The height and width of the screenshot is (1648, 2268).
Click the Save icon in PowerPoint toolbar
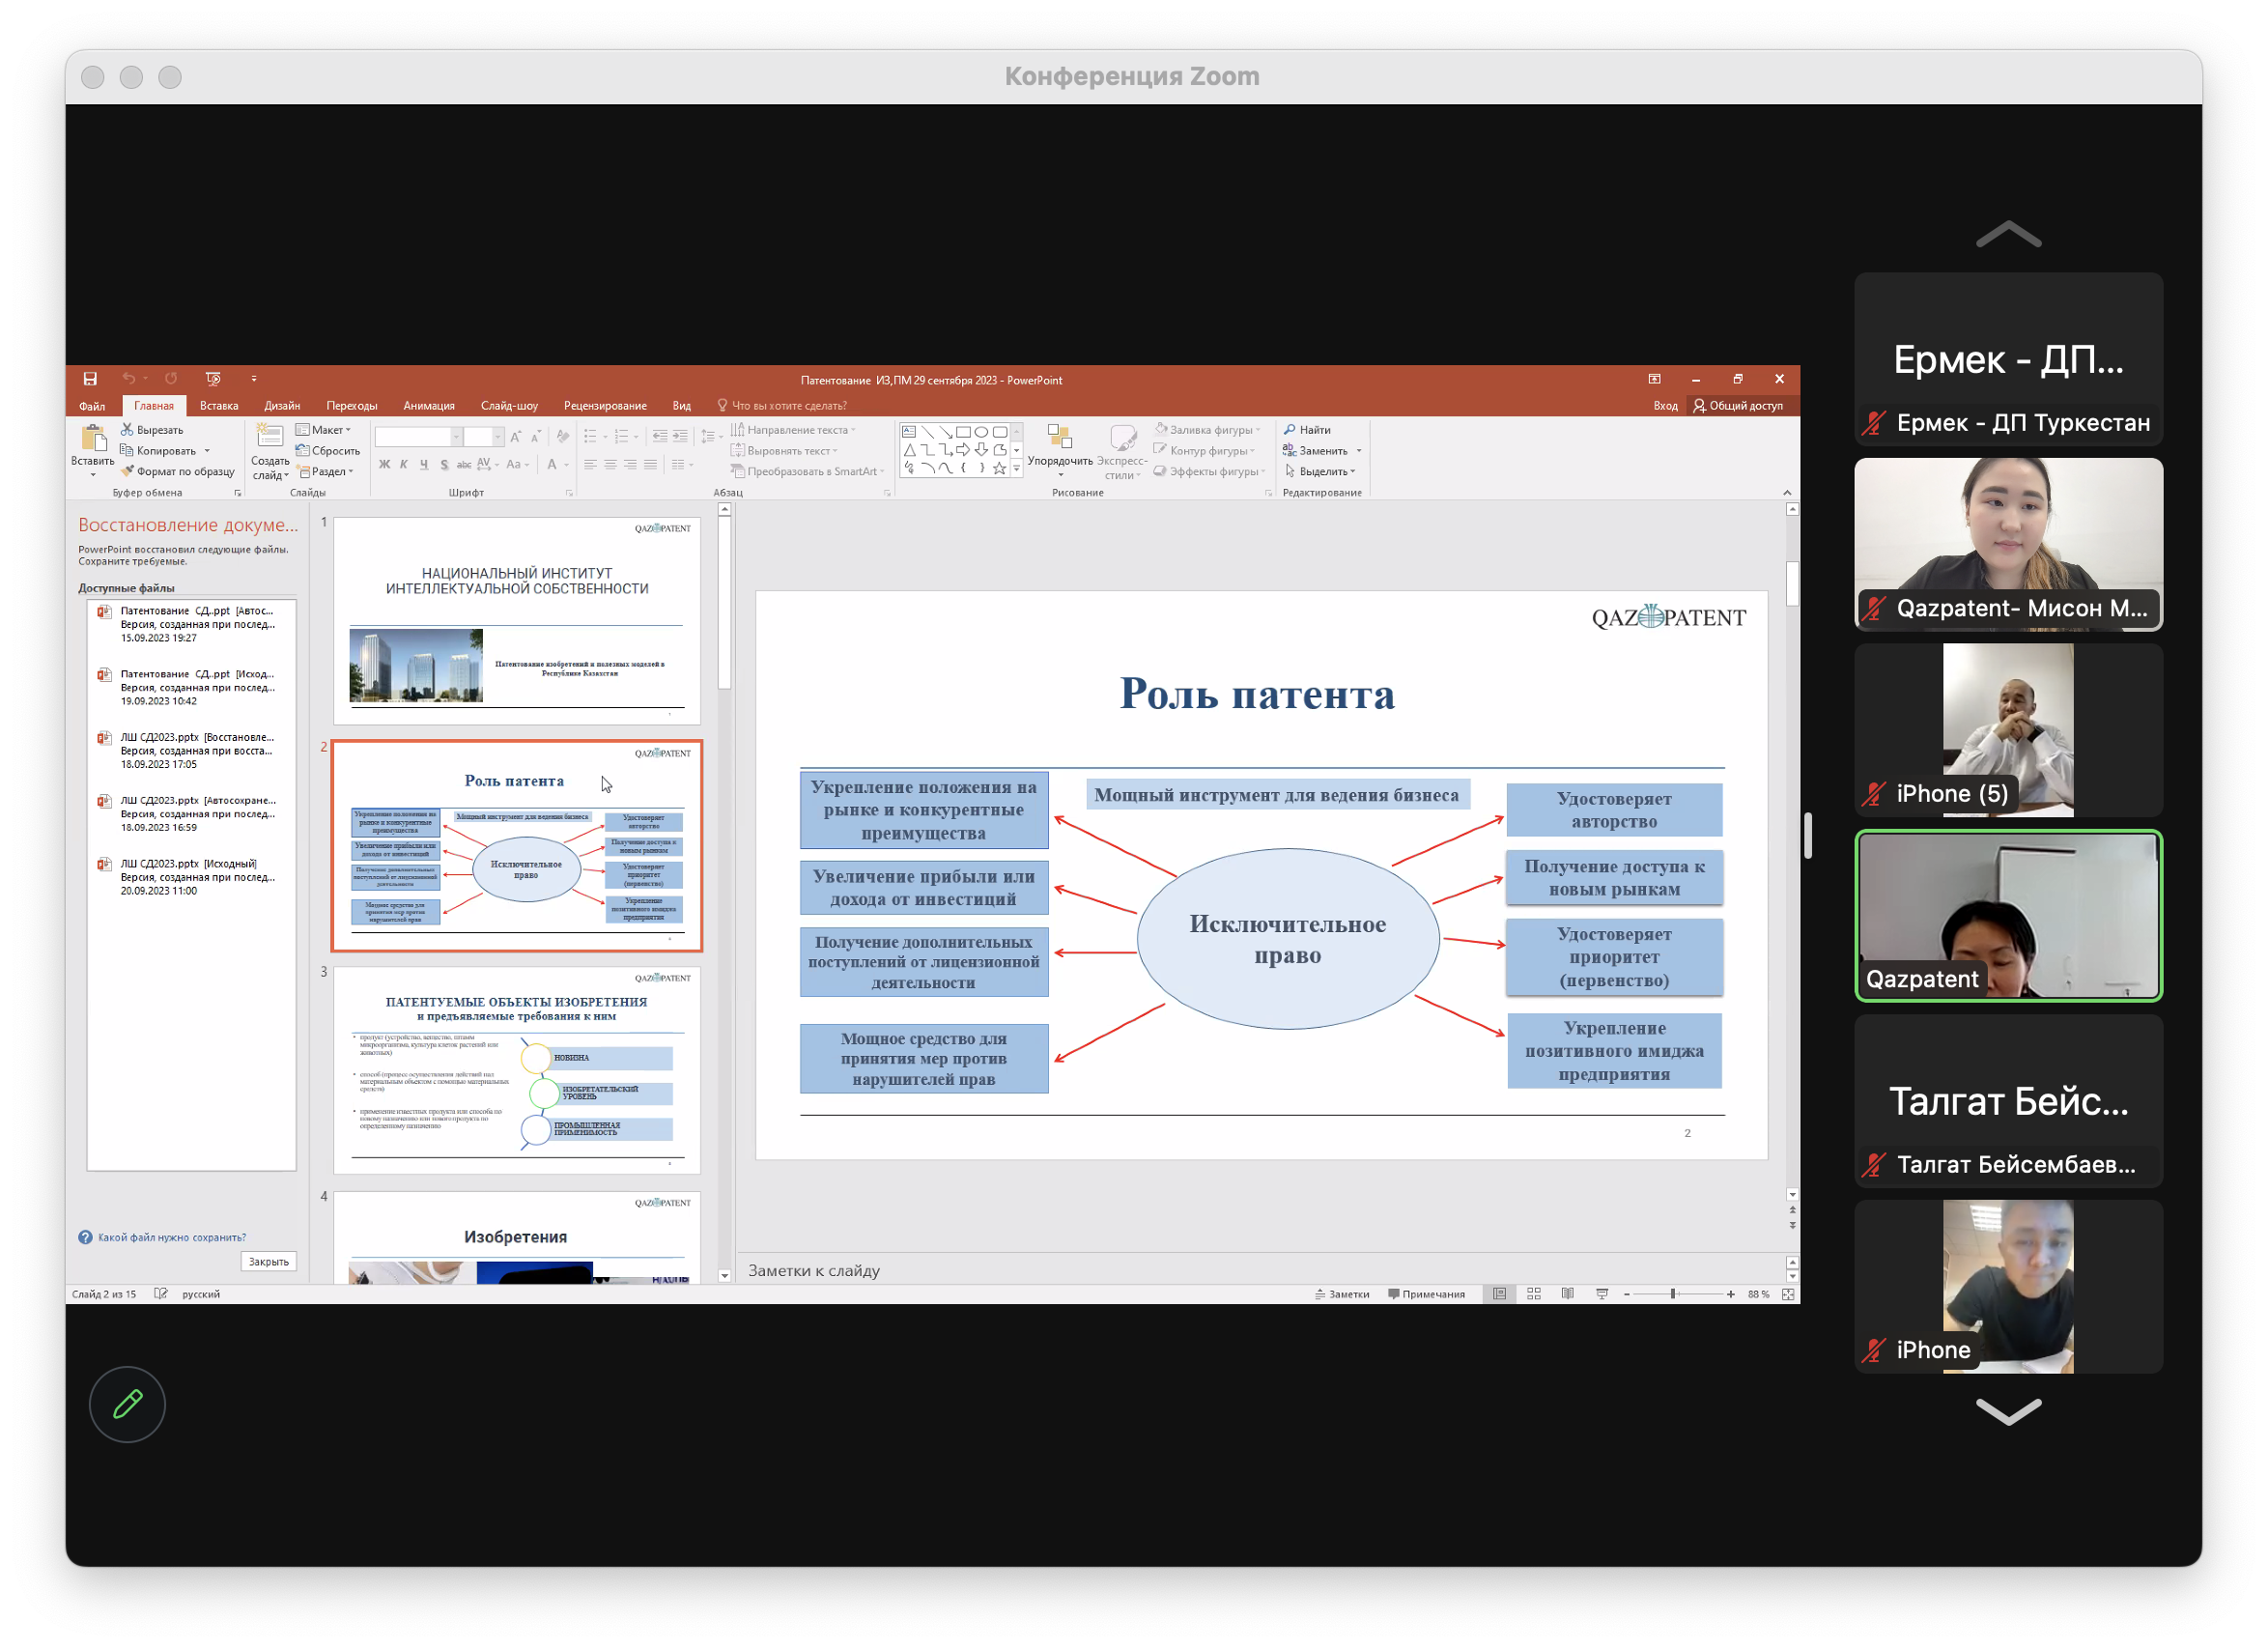(x=90, y=379)
